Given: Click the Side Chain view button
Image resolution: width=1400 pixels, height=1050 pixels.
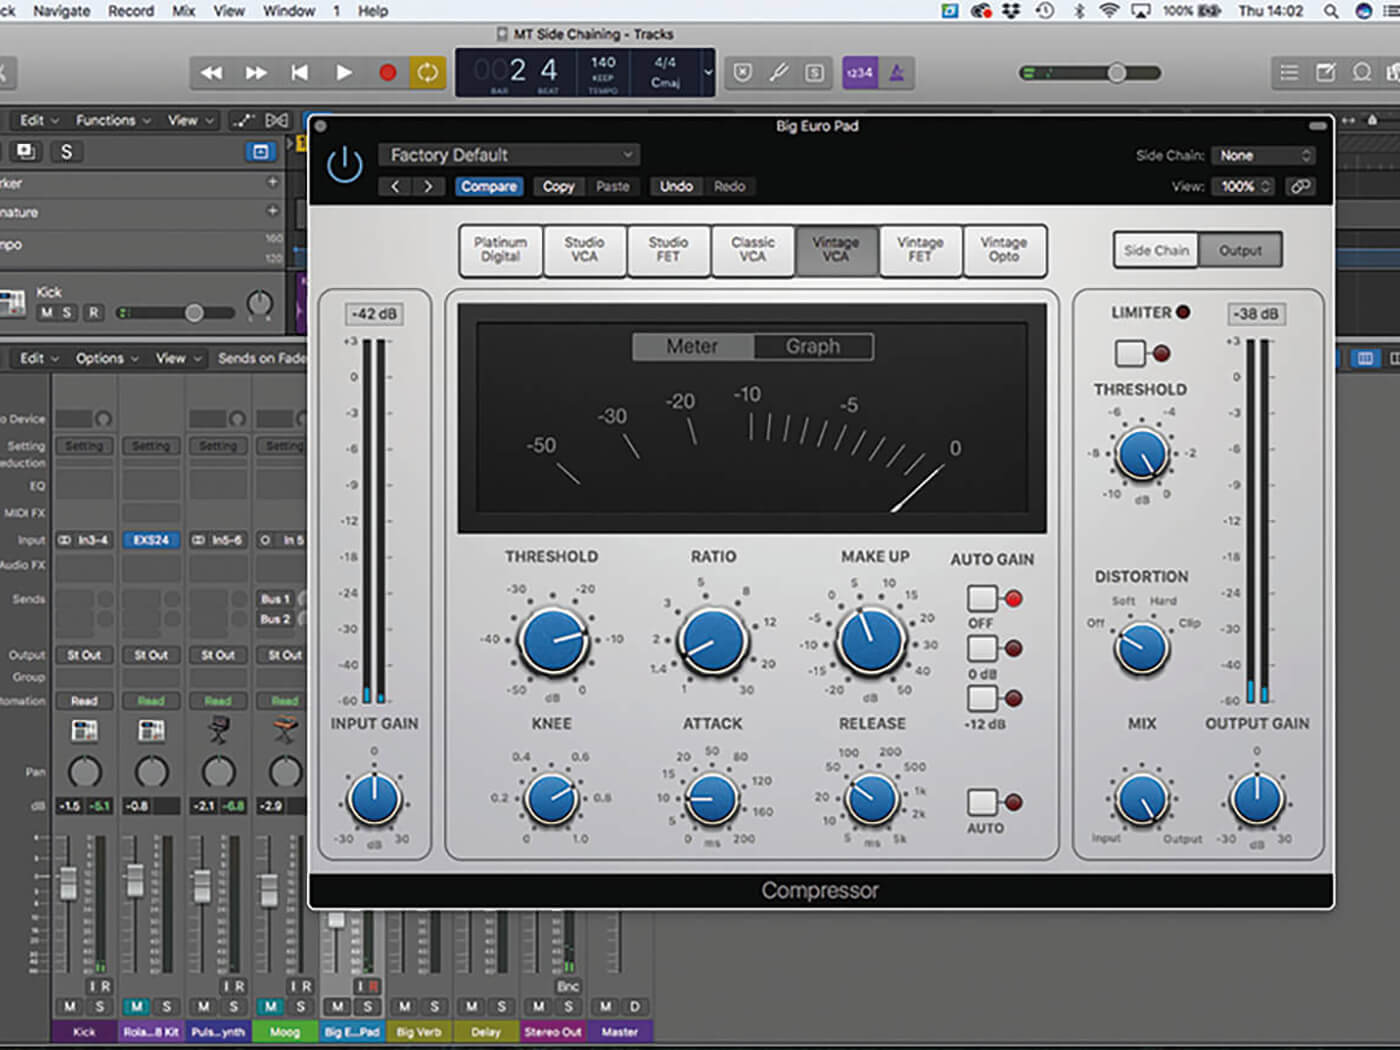Looking at the screenshot, I should 1156,250.
